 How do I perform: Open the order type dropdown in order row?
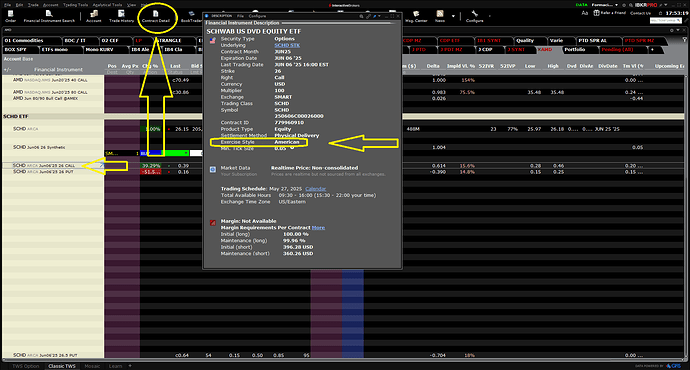point(176,153)
